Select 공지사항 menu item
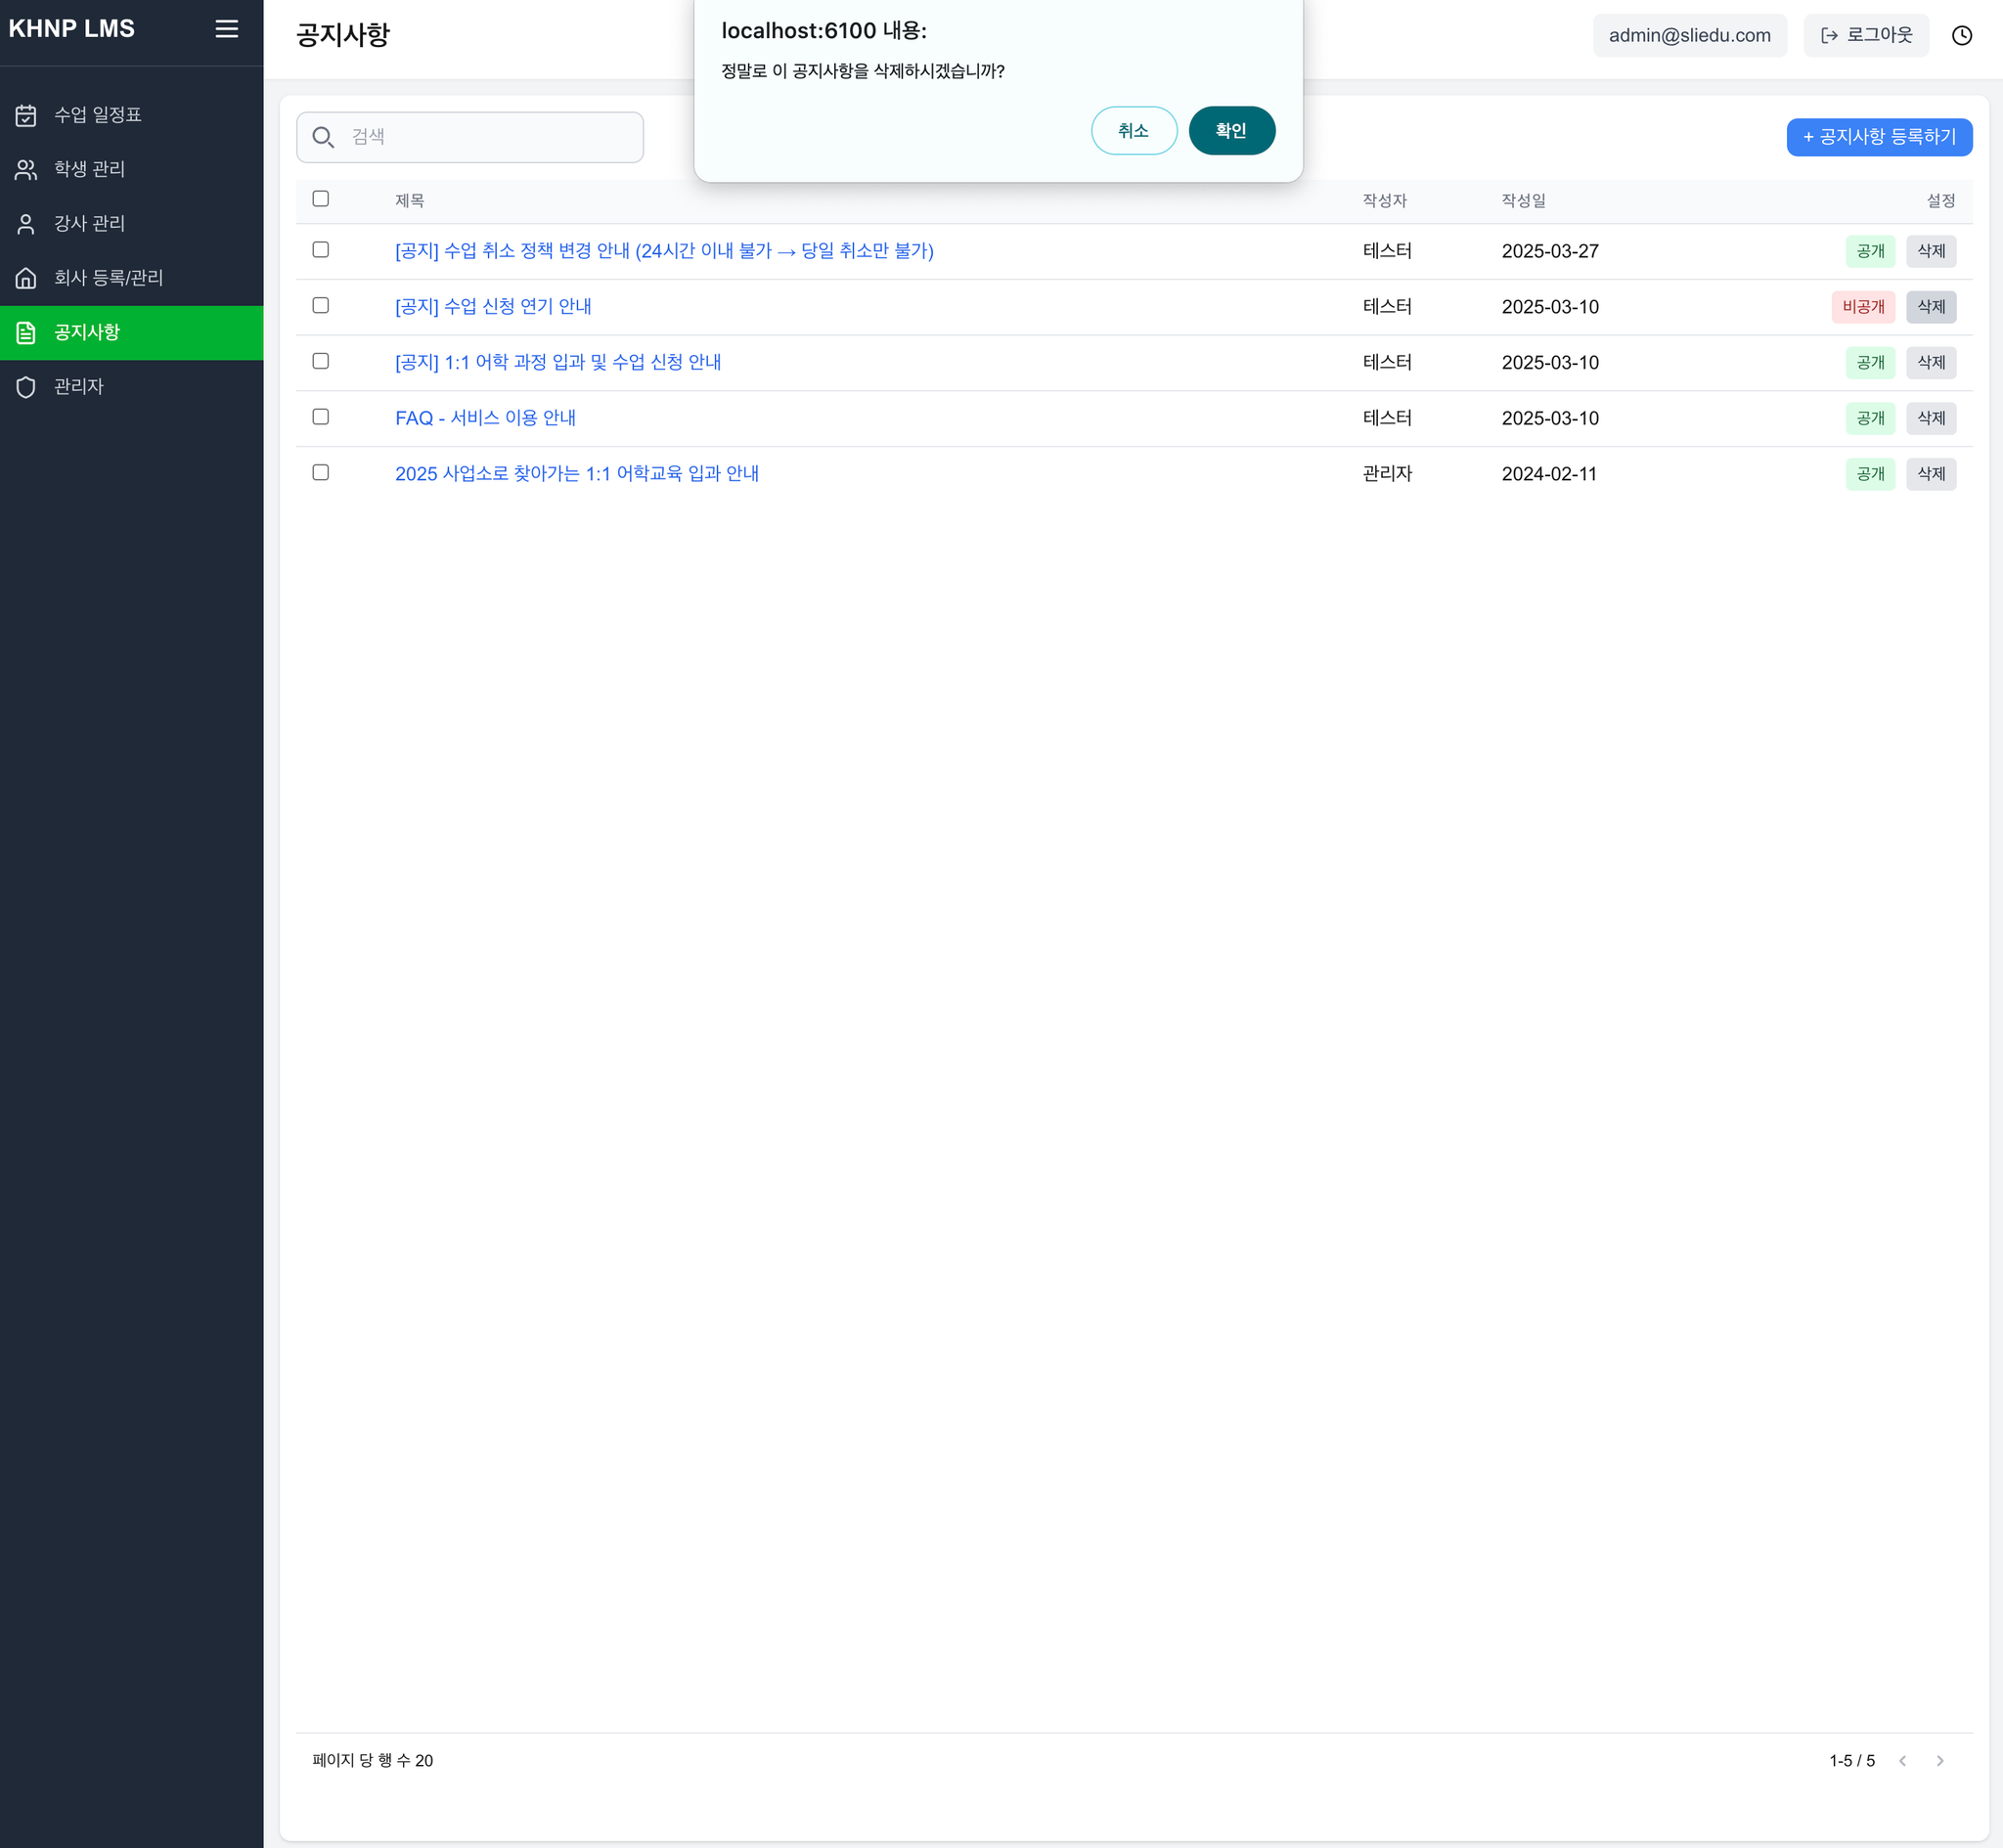The width and height of the screenshot is (2003, 1848). (132, 332)
